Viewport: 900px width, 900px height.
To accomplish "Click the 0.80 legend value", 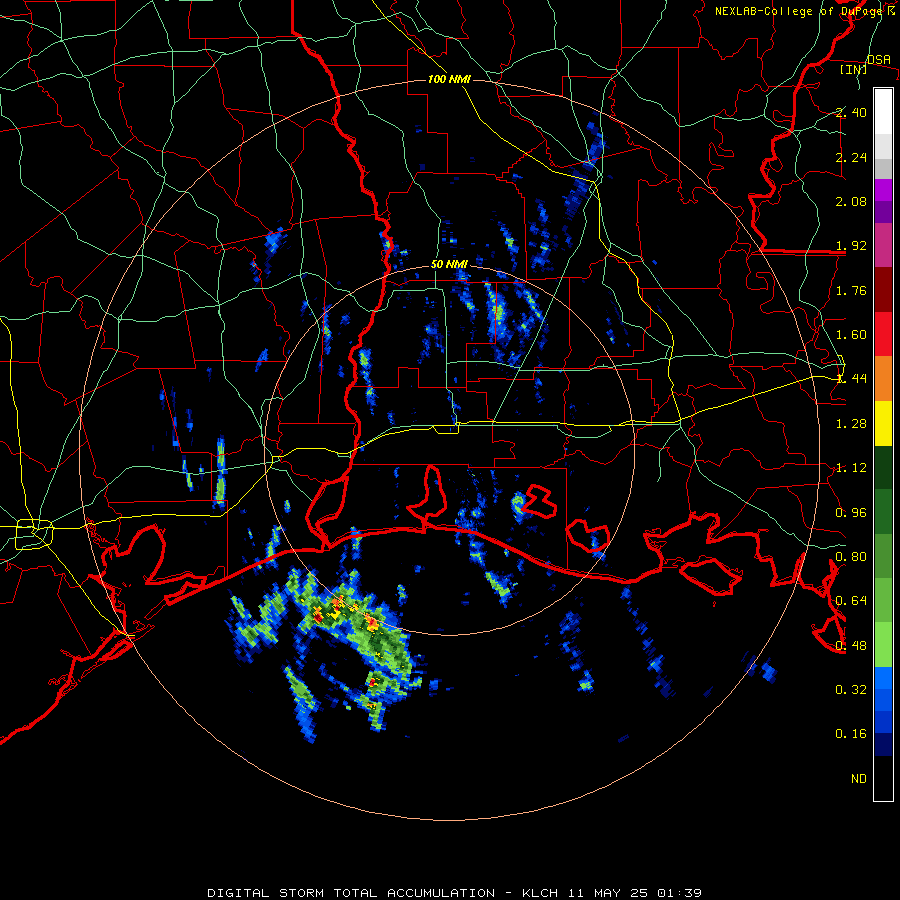I will coord(851,557).
